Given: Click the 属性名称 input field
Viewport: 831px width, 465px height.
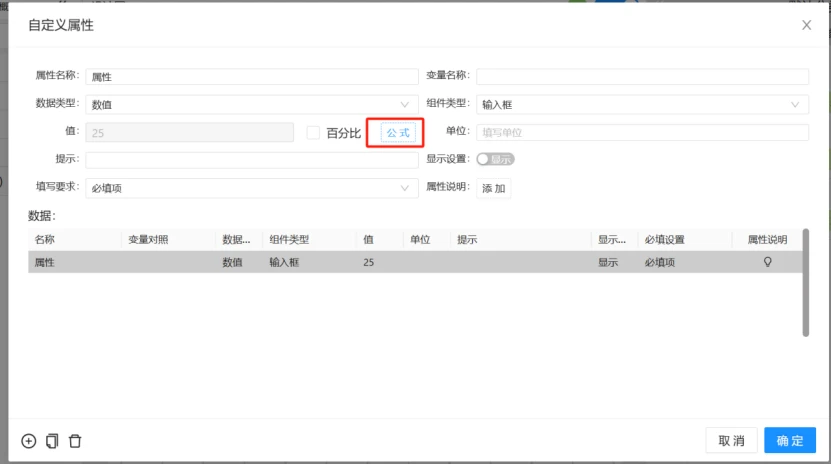Looking at the screenshot, I should 252,76.
